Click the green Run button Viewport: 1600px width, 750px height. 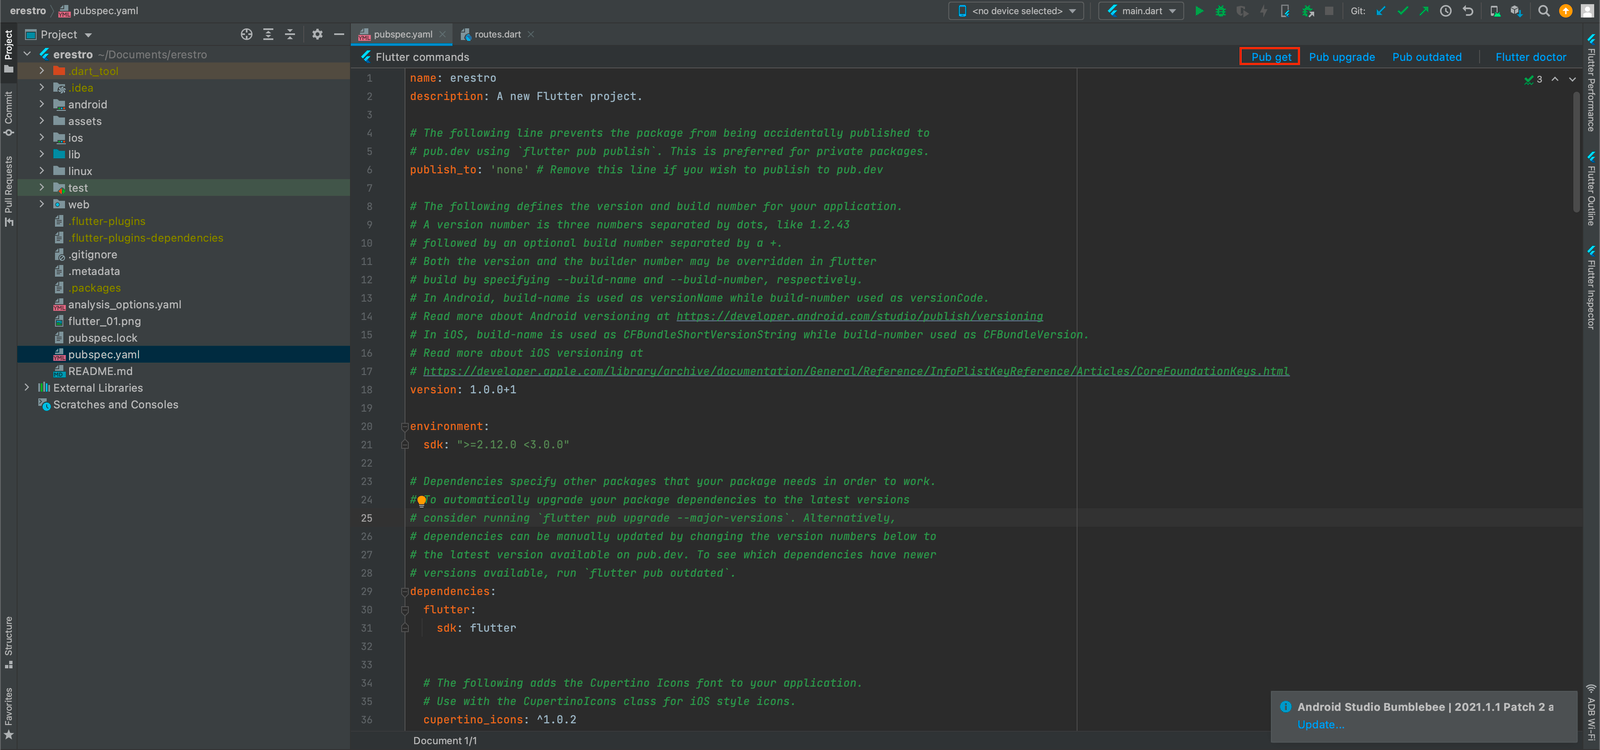(x=1199, y=11)
